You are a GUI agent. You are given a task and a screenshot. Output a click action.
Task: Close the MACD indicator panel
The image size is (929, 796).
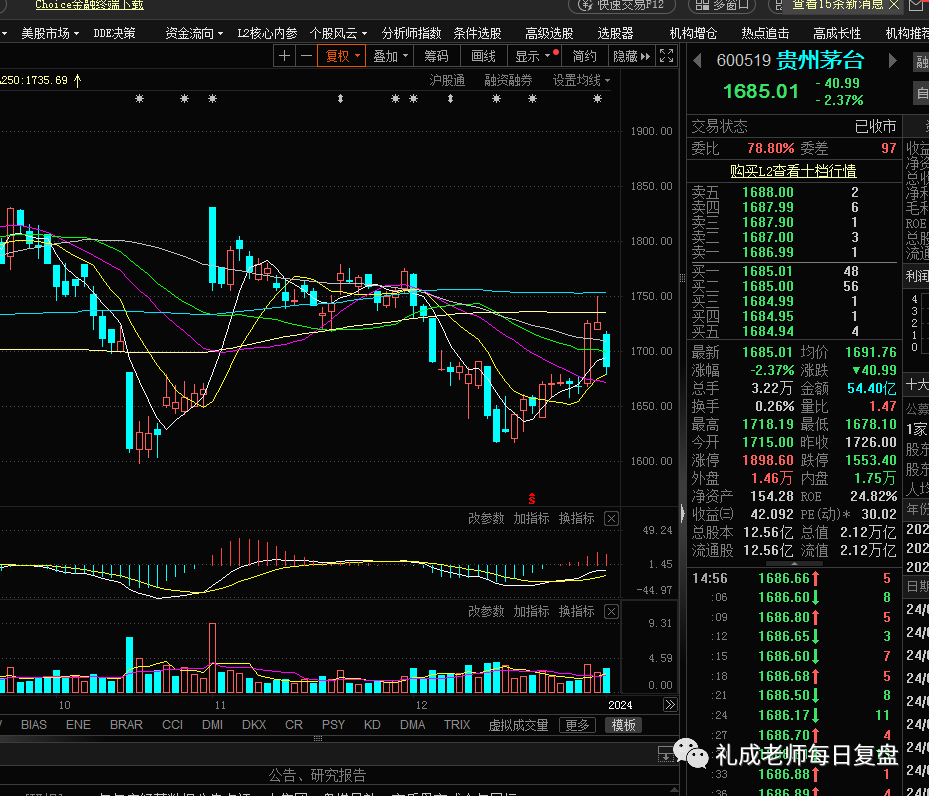tap(611, 519)
